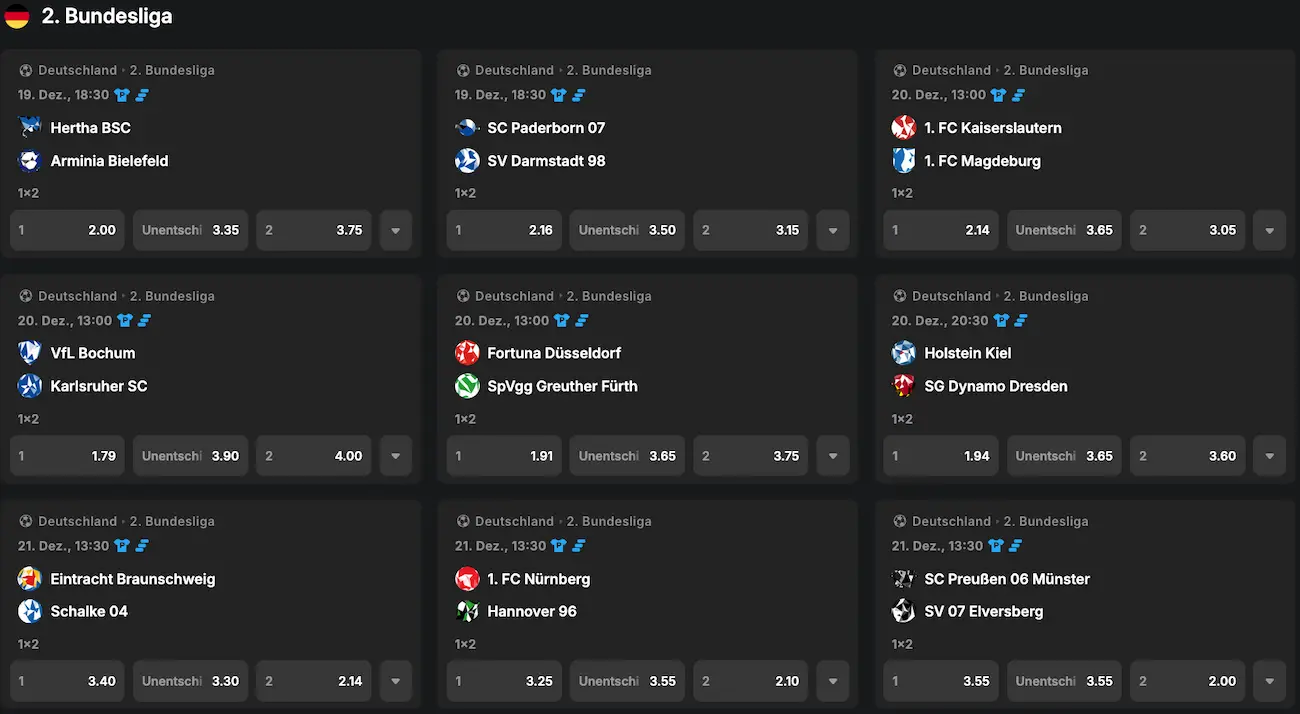
Task: Expand additional odds on Bochum vs Karlsruher SC
Action: (395, 455)
